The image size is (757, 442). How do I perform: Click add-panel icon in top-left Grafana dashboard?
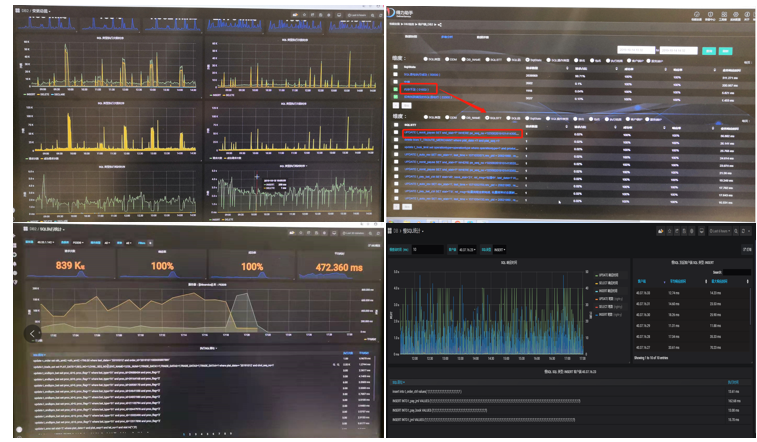tap(295, 15)
